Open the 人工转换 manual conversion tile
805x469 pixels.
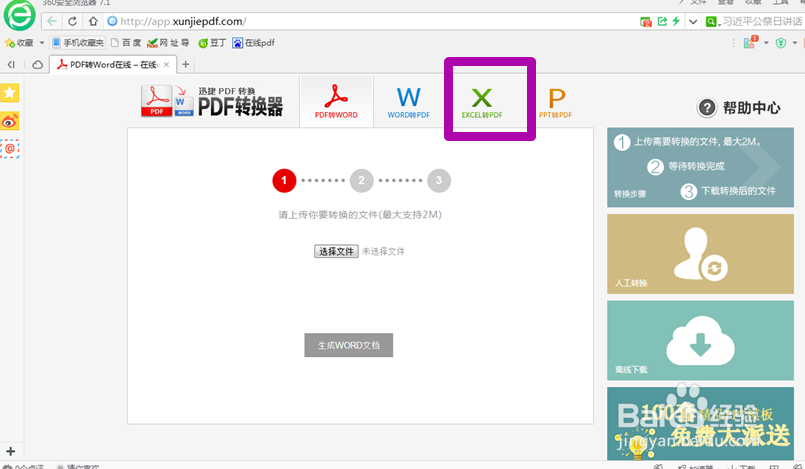[x=700, y=254]
